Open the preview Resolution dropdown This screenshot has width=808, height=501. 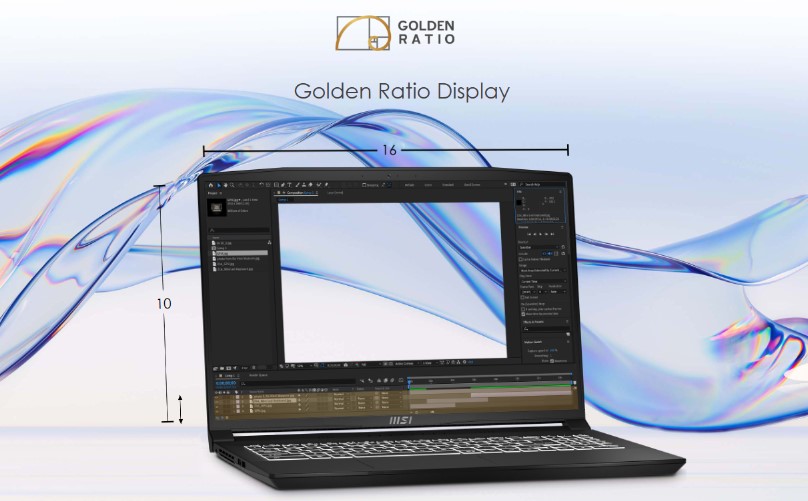(x=558, y=292)
